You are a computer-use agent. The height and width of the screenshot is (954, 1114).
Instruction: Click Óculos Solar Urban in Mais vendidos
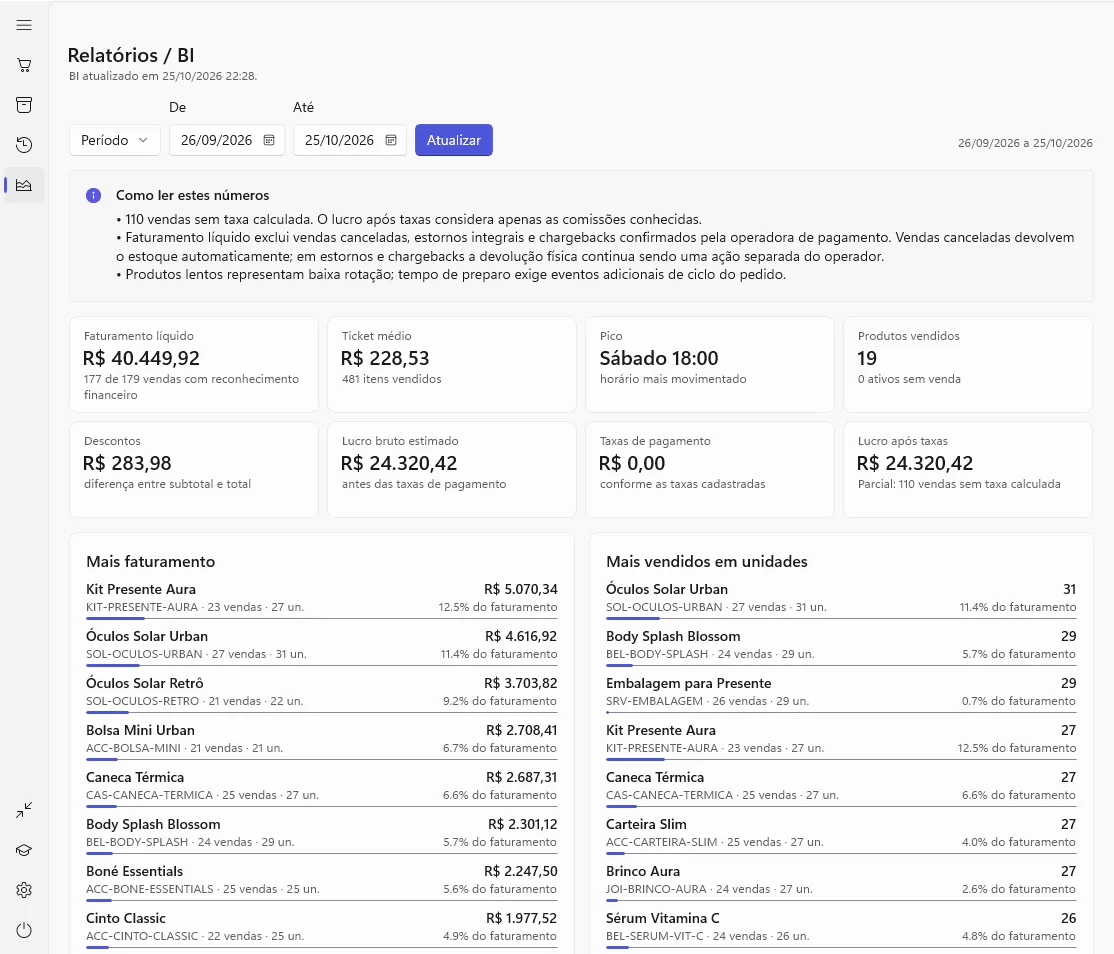[841, 598]
